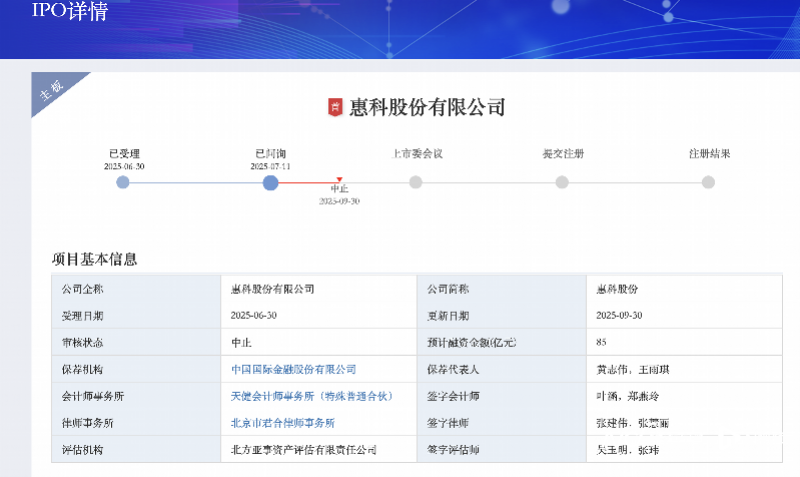Click the 项目基本信息 section heading
Viewport: 800px width, 477px height.
[x=94, y=259]
